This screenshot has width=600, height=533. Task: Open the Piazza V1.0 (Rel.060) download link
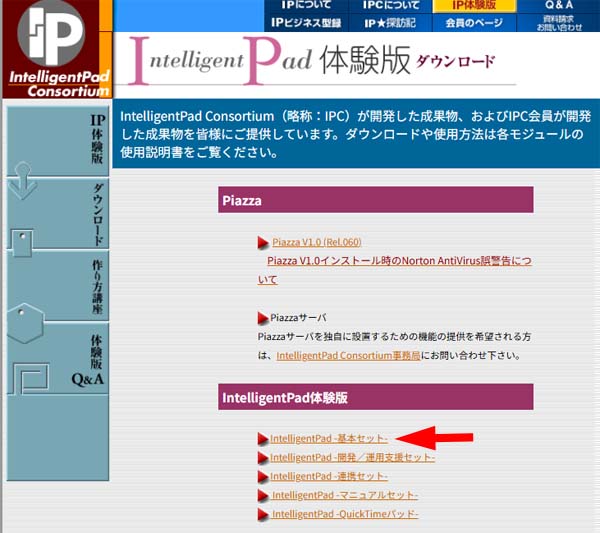[x=316, y=242]
